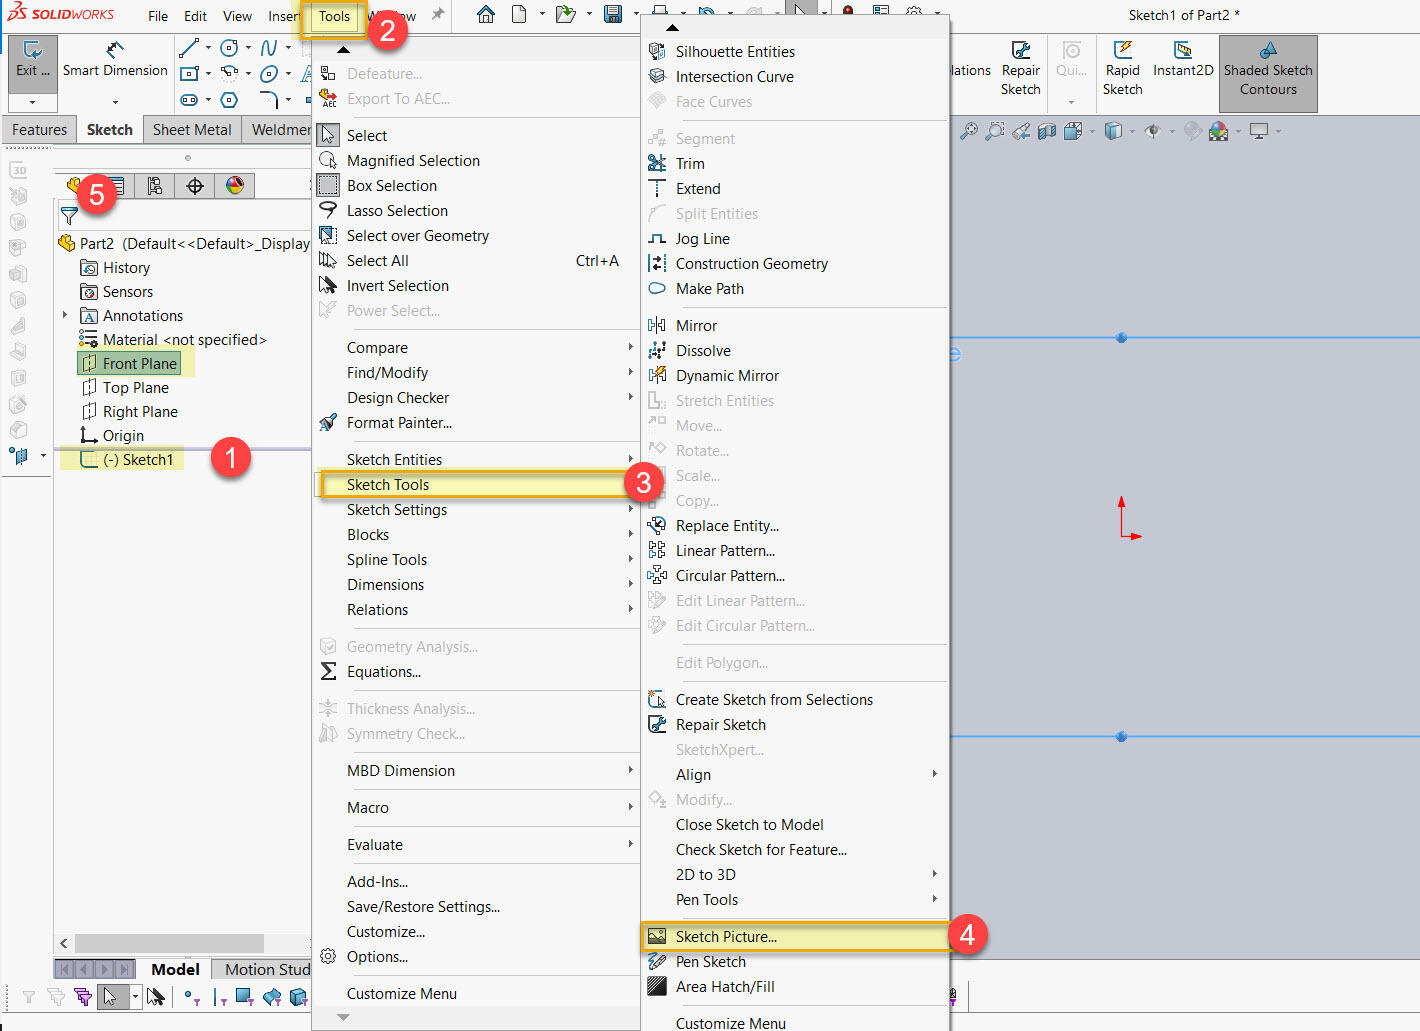
Task: Click Customize Menu at bottom of Tools
Action: tap(401, 994)
